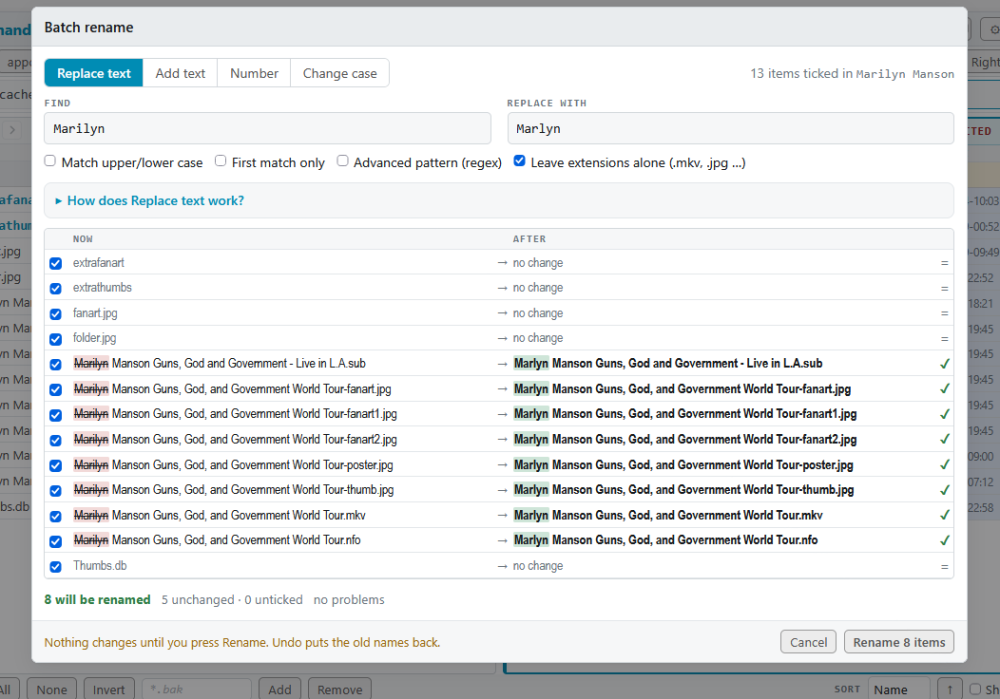
Task: Click the arrow icon on the folder.jpg row
Action: [503, 338]
